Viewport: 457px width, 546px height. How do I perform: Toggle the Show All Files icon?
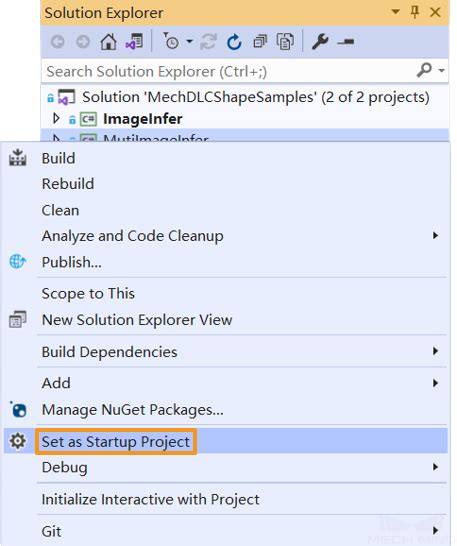tap(285, 42)
